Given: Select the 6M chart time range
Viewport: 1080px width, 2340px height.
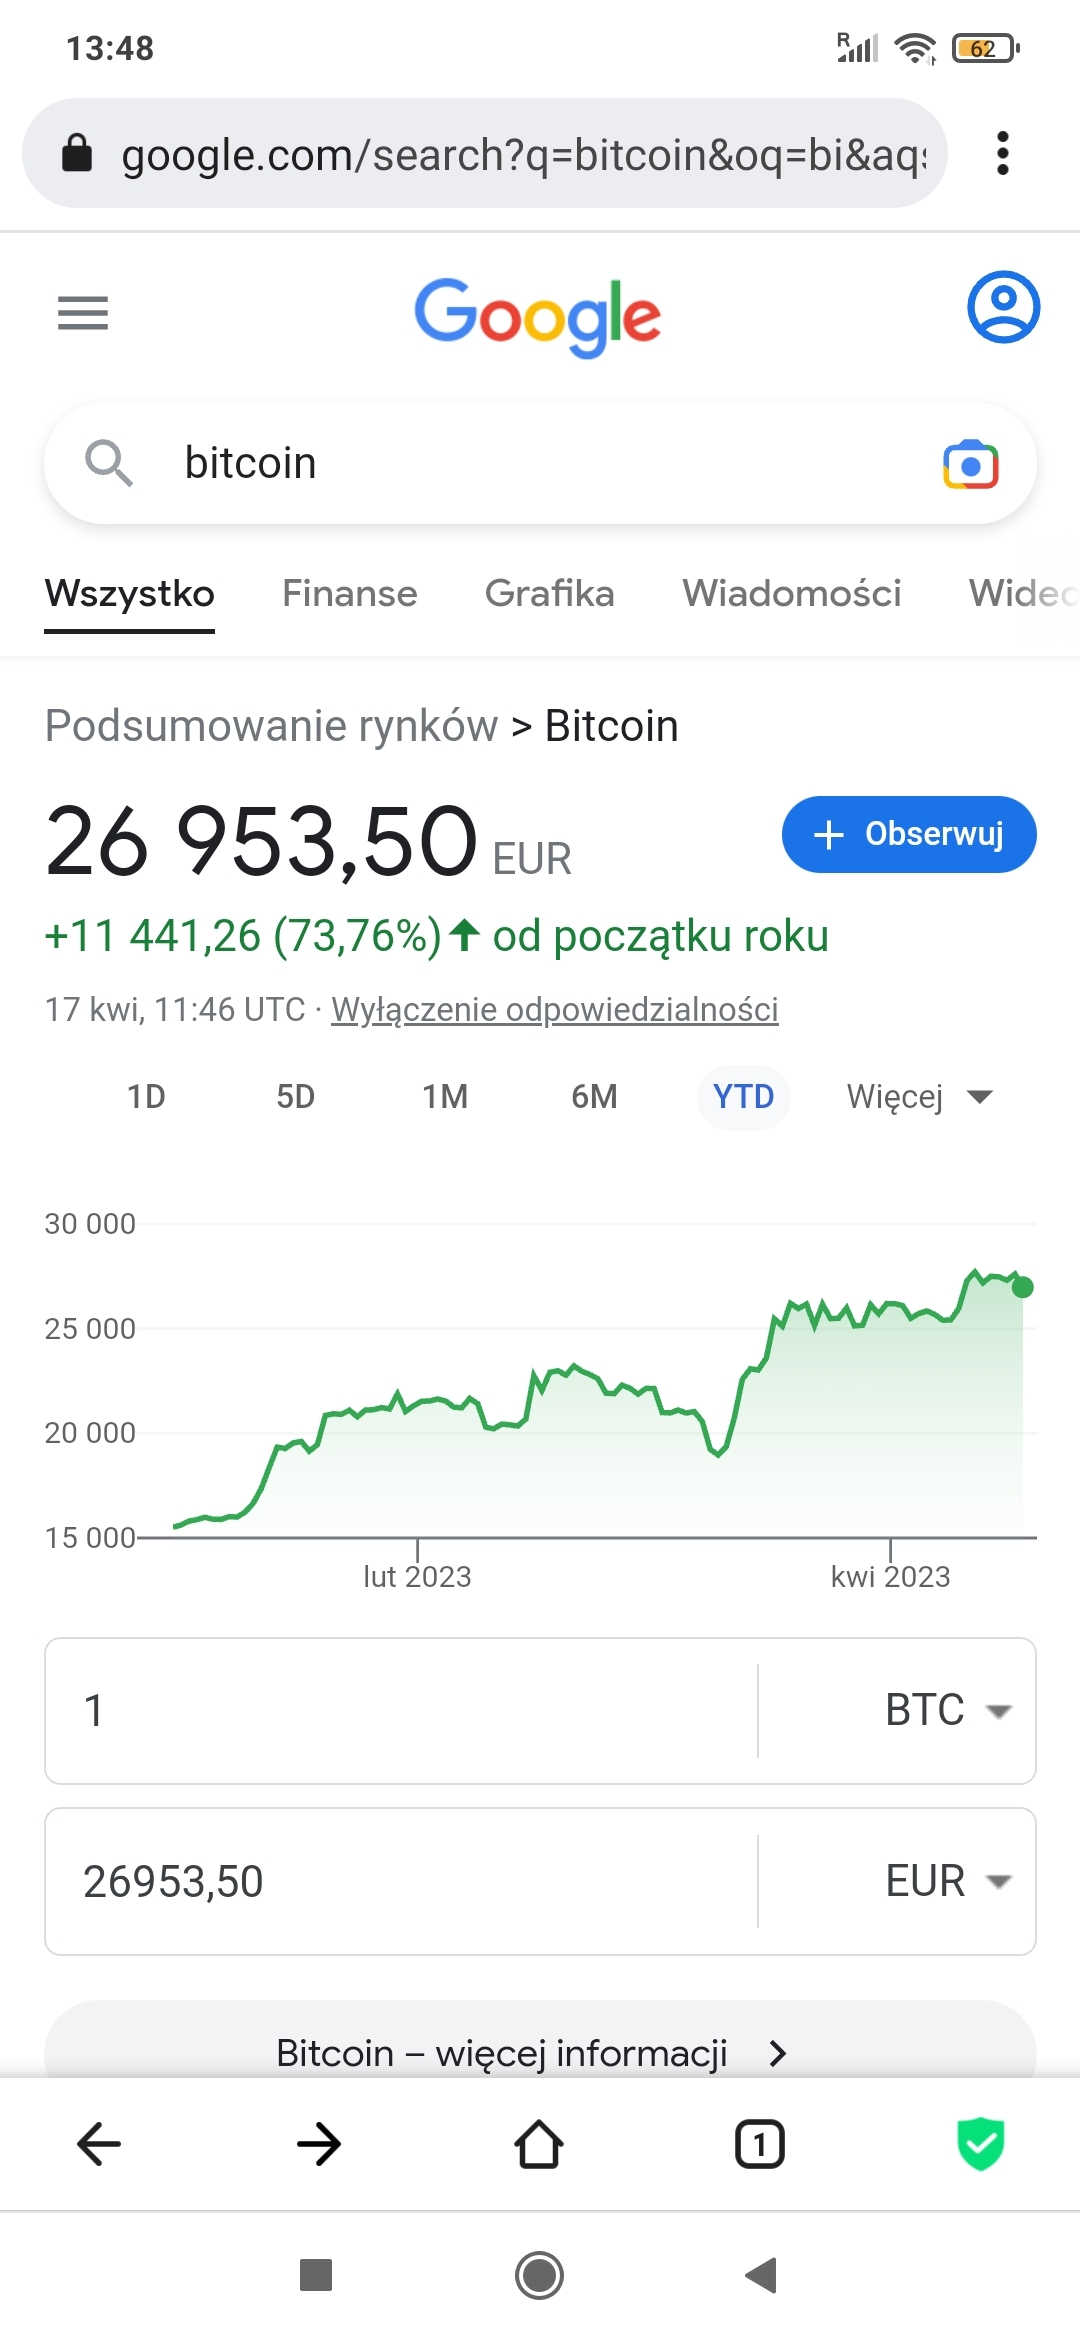Looking at the screenshot, I should (594, 1097).
